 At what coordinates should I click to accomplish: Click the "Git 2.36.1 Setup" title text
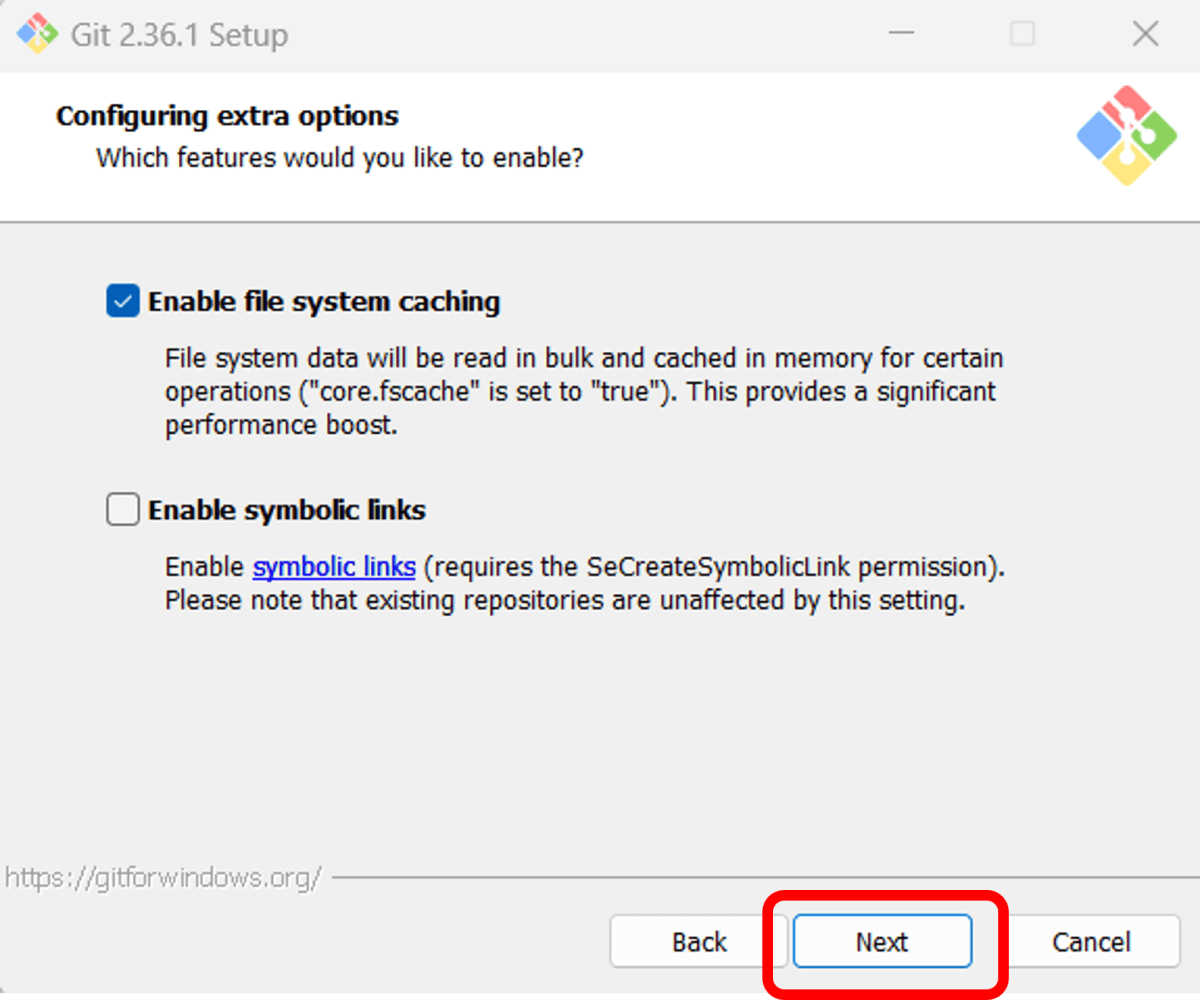pos(179,36)
